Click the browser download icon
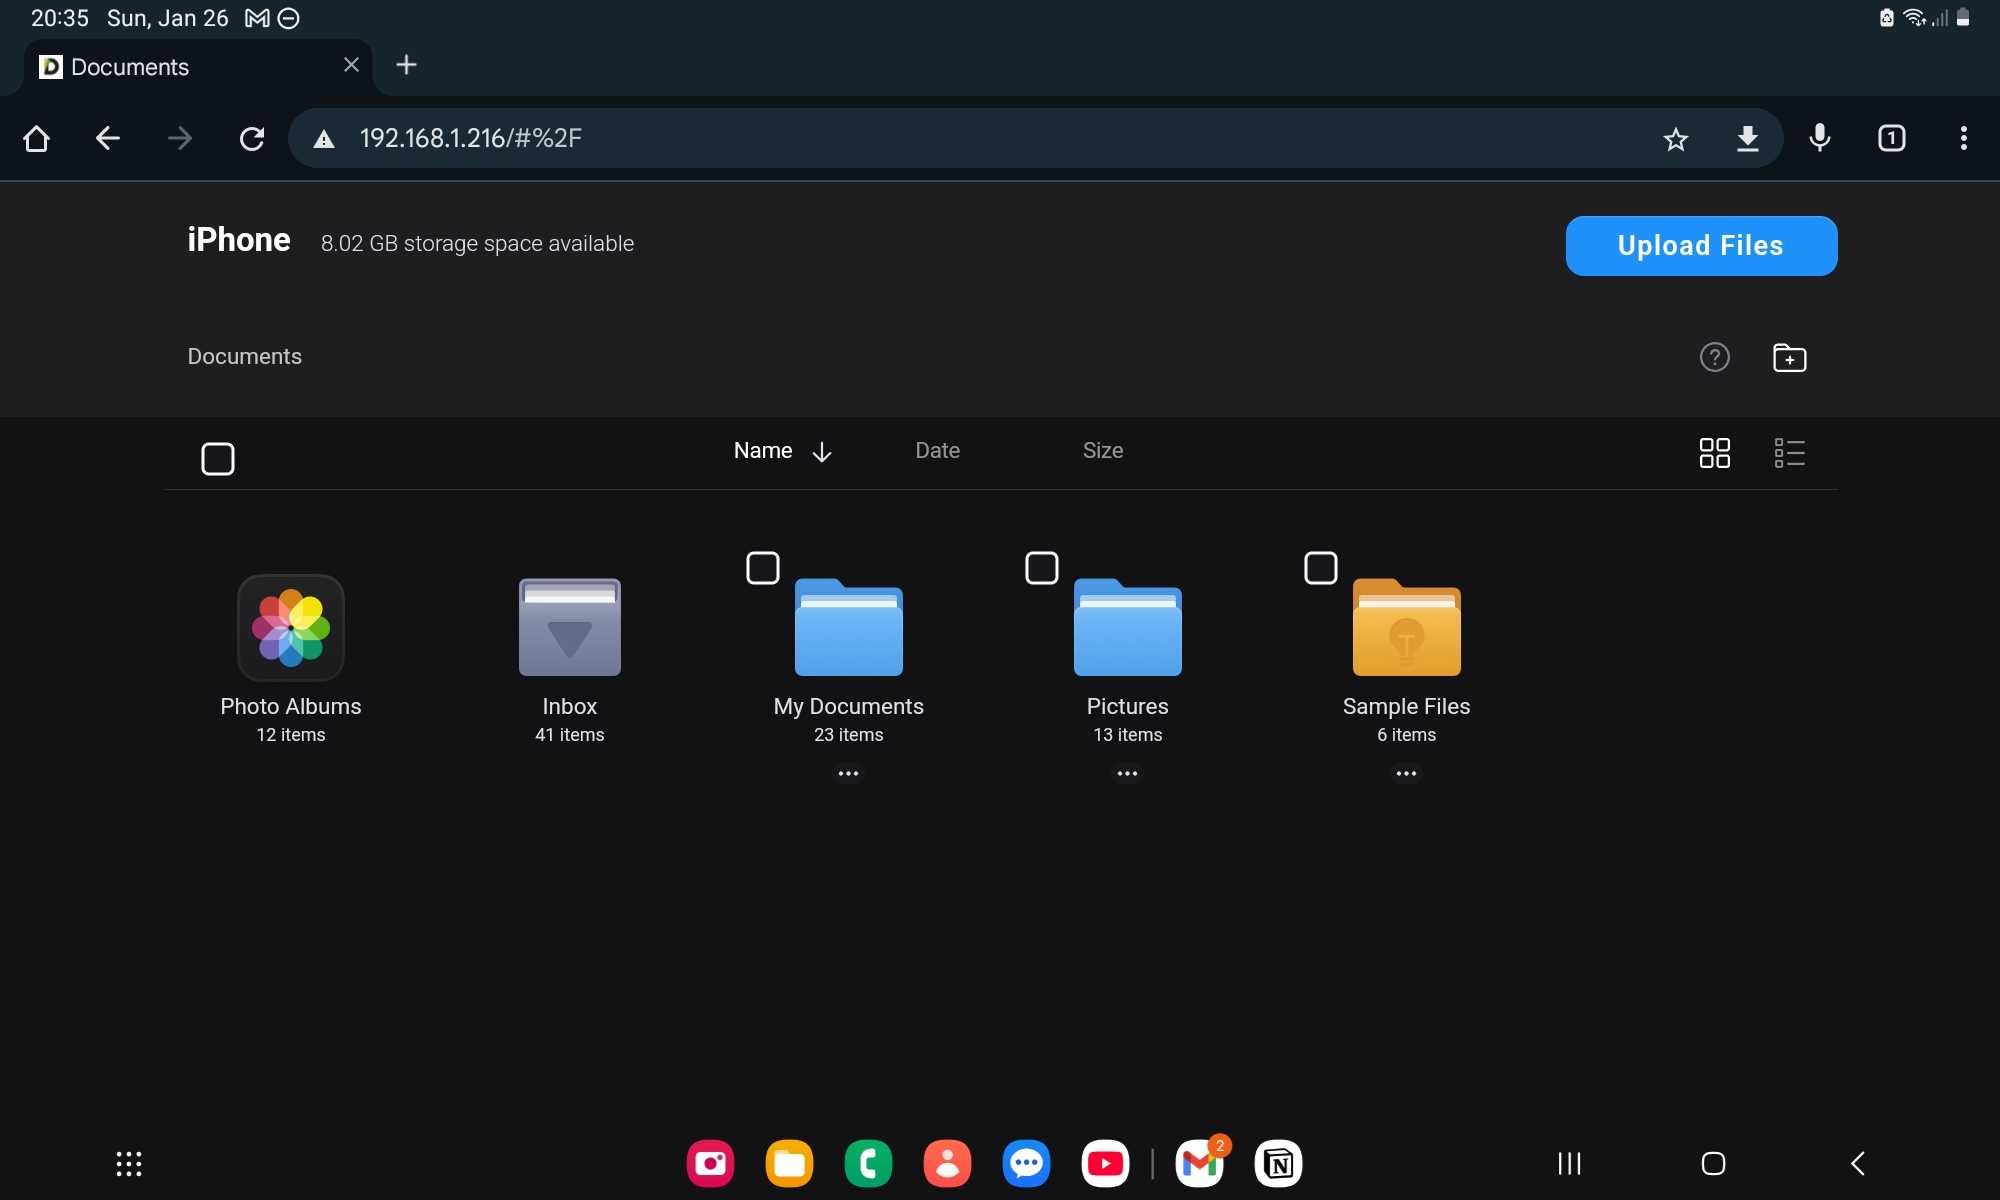Image resolution: width=2000 pixels, height=1200 pixels. pyautogui.click(x=1747, y=139)
